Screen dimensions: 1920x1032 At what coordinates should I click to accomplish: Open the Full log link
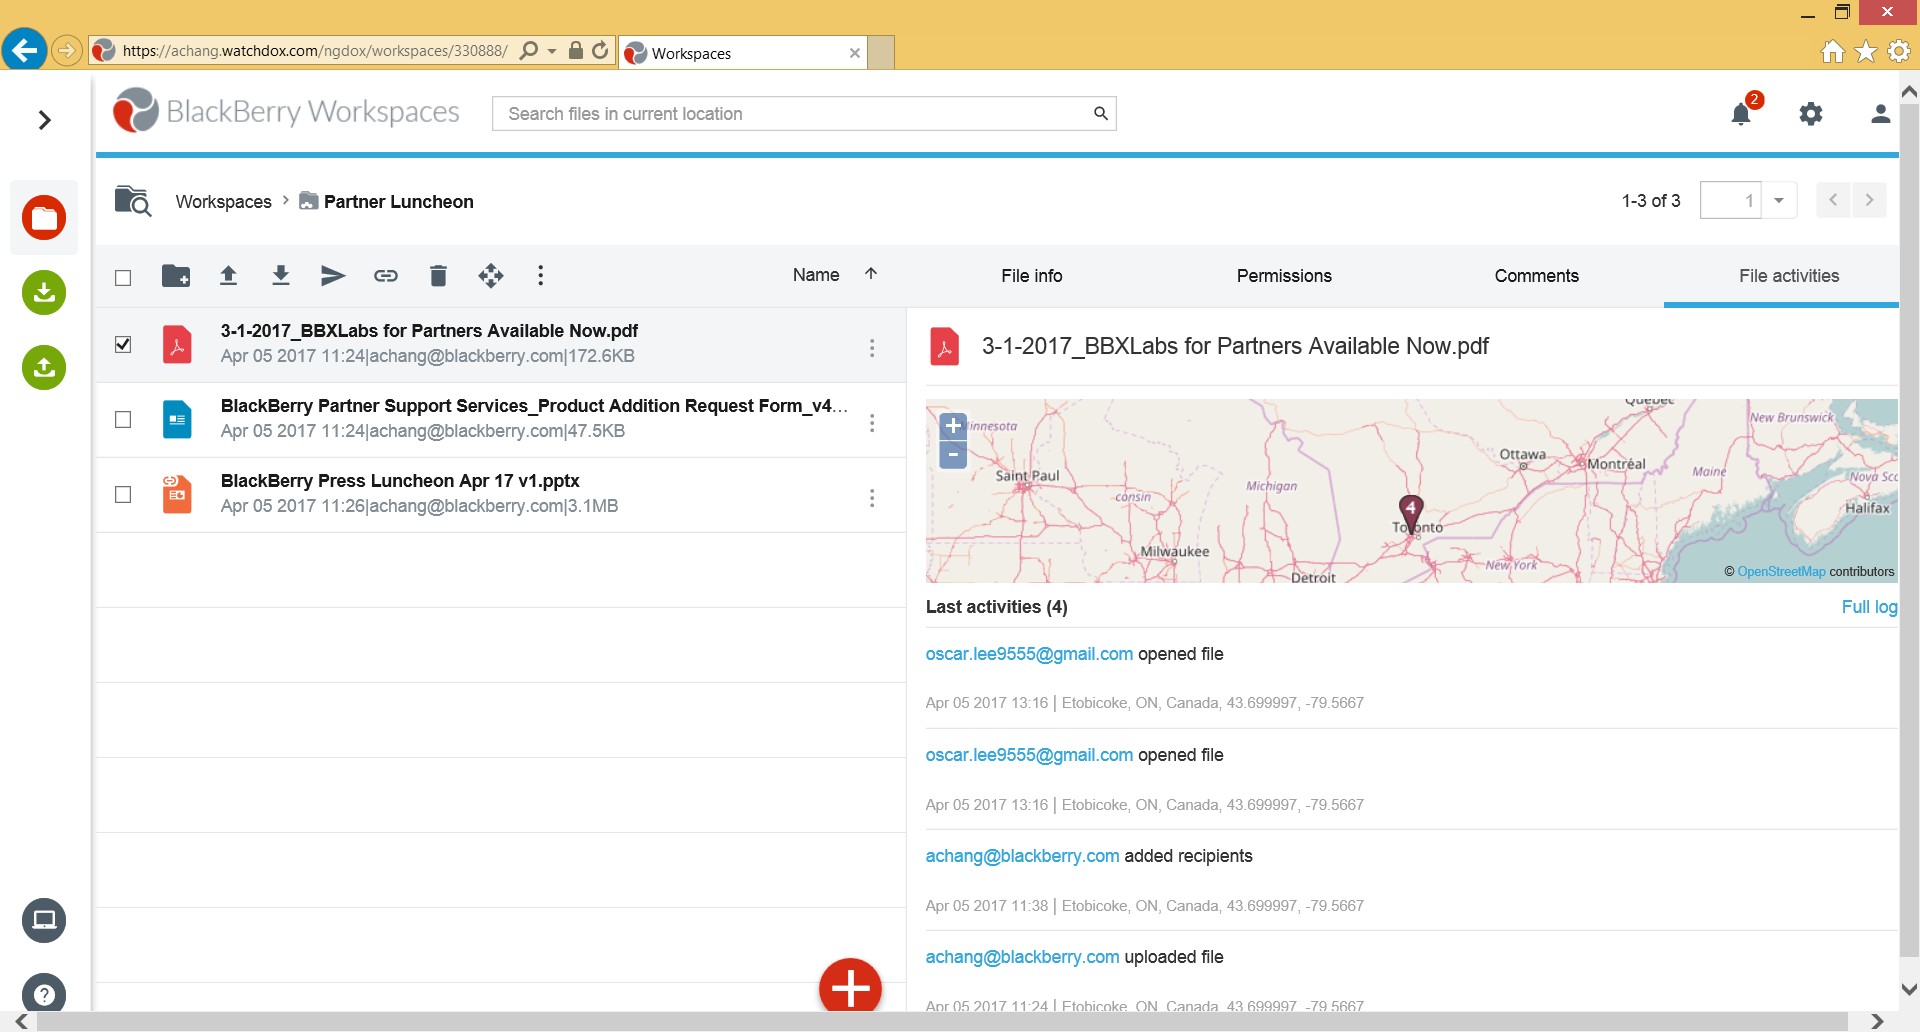(1868, 607)
